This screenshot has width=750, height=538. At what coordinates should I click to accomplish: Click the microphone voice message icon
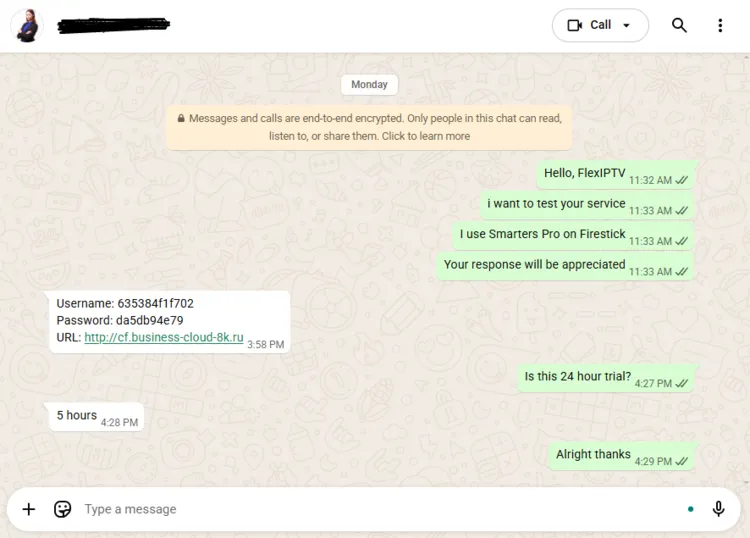(718, 509)
